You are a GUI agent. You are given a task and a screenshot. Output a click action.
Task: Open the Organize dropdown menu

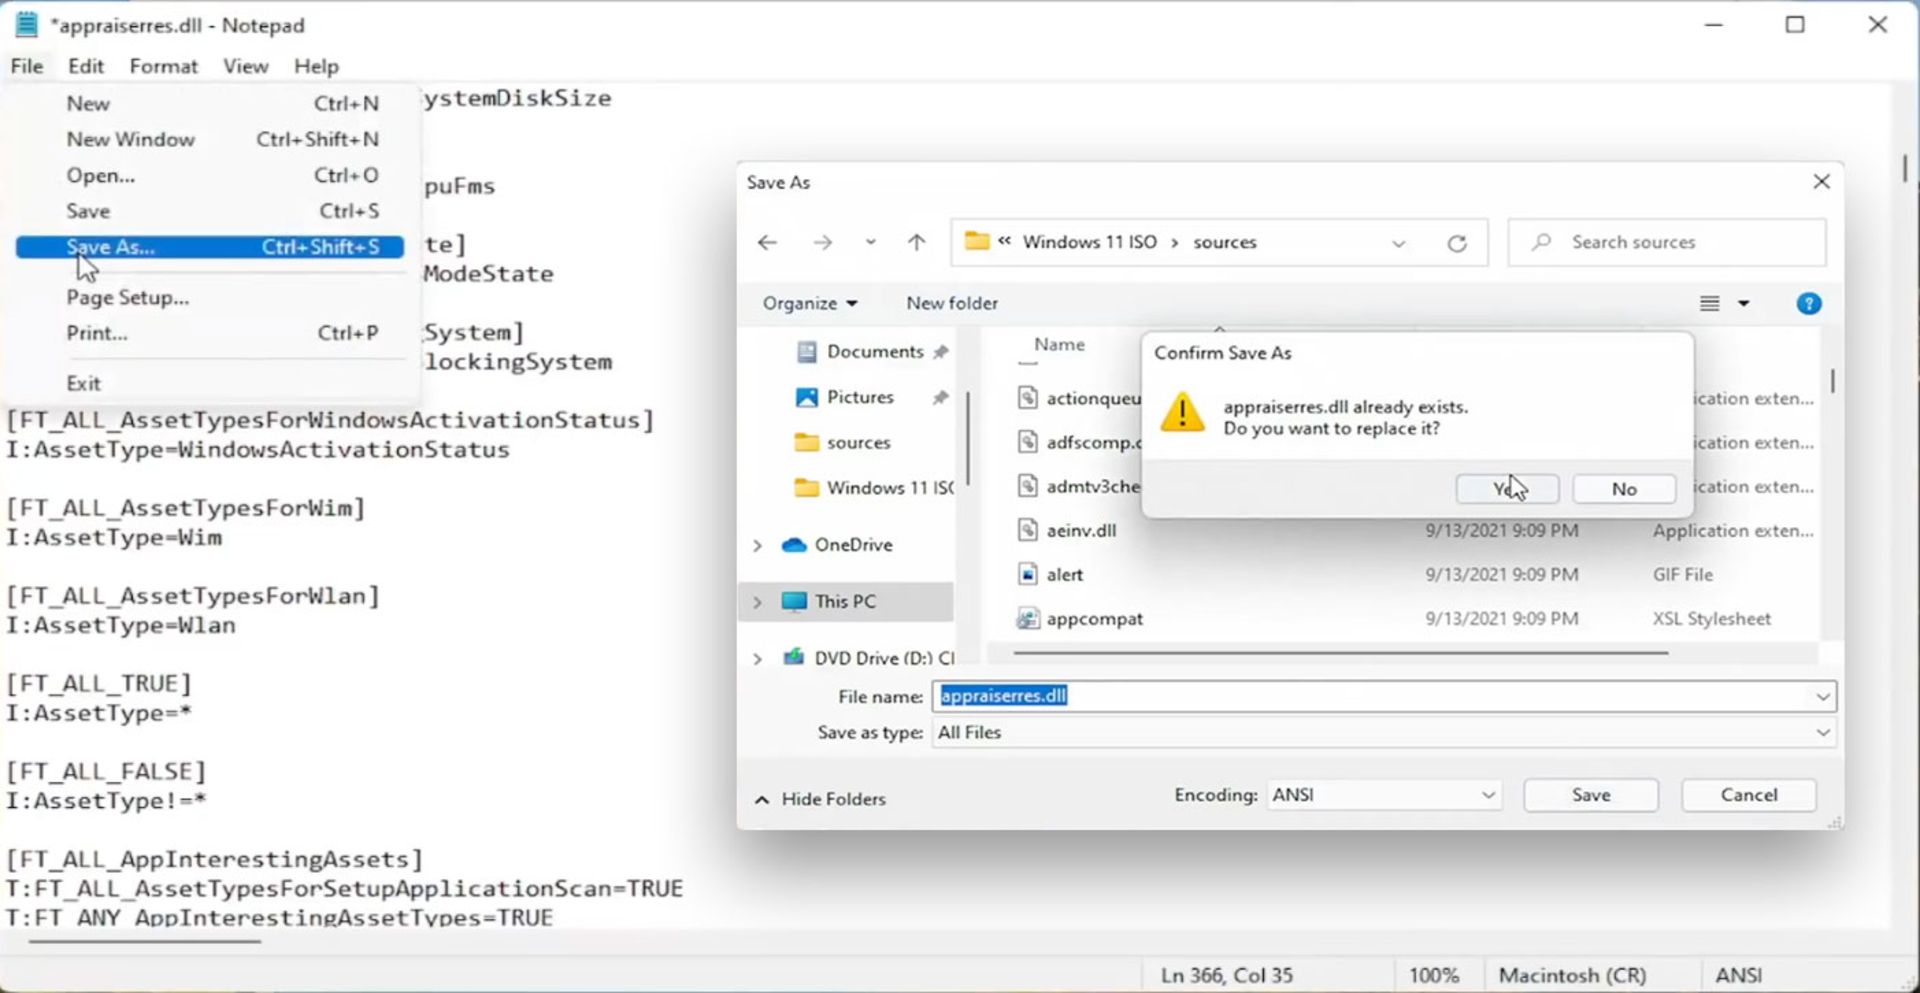(809, 303)
